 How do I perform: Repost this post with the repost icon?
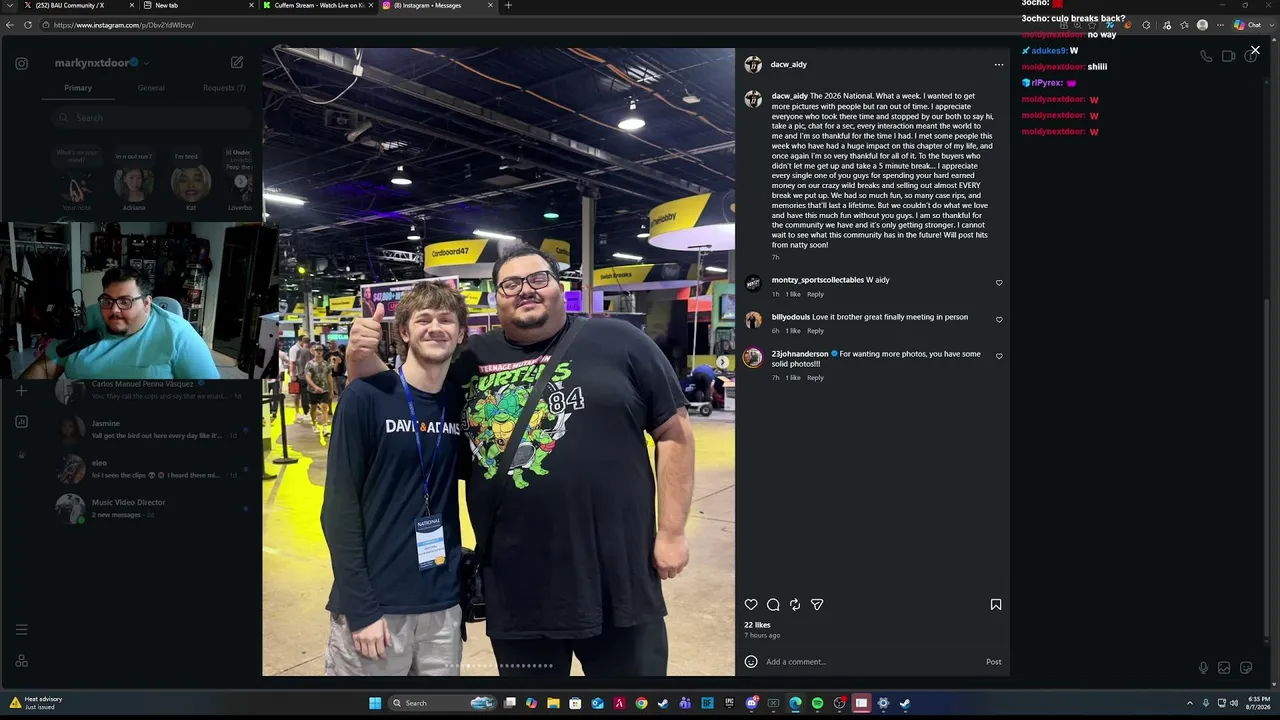(795, 605)
